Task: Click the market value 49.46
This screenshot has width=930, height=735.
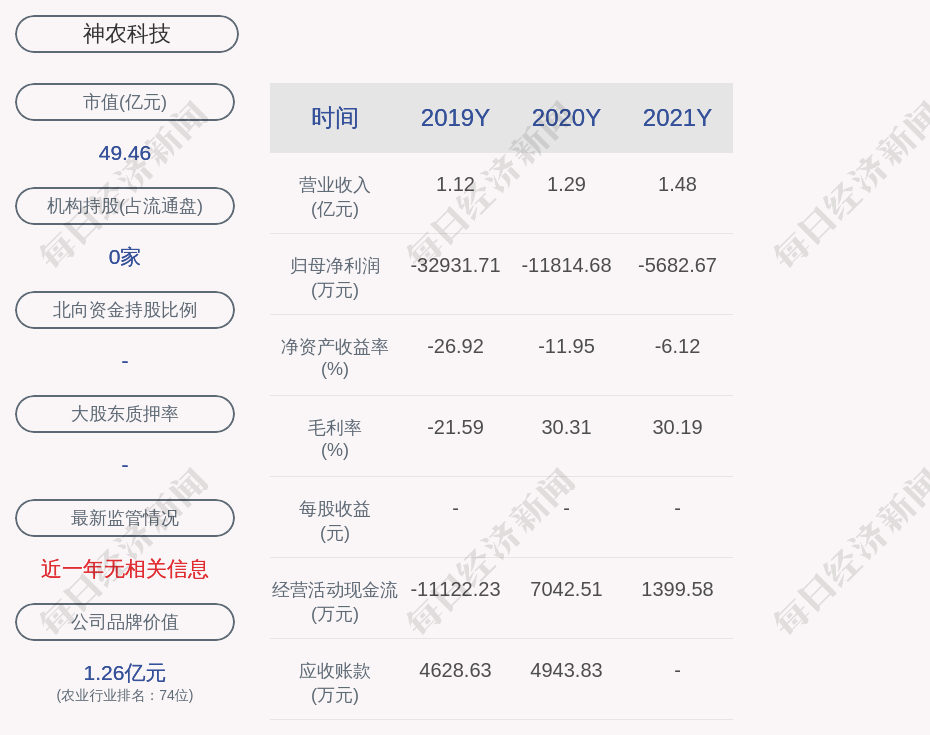Action: pos(125,153)
